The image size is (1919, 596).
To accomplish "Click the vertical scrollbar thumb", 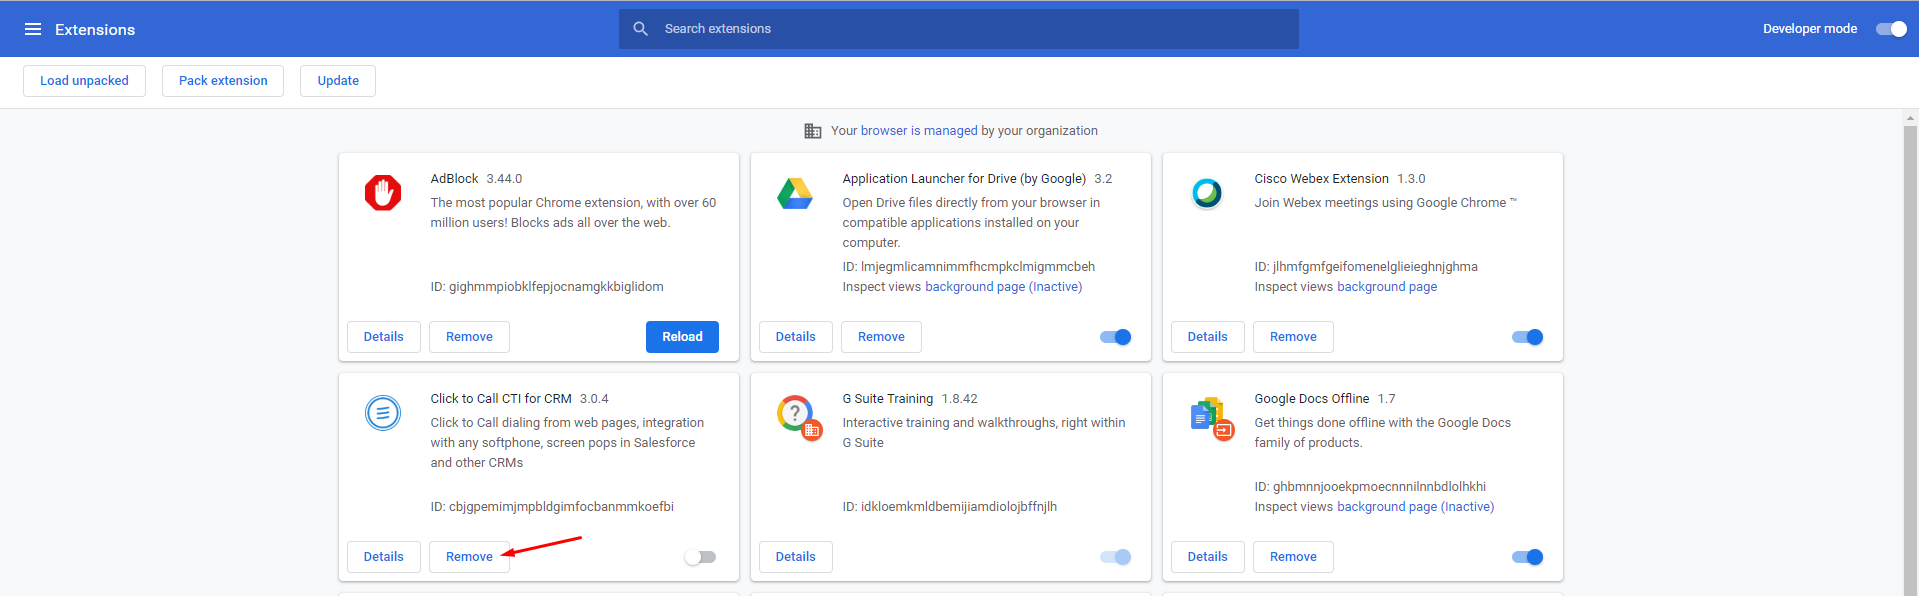I will pos(1911,360).
